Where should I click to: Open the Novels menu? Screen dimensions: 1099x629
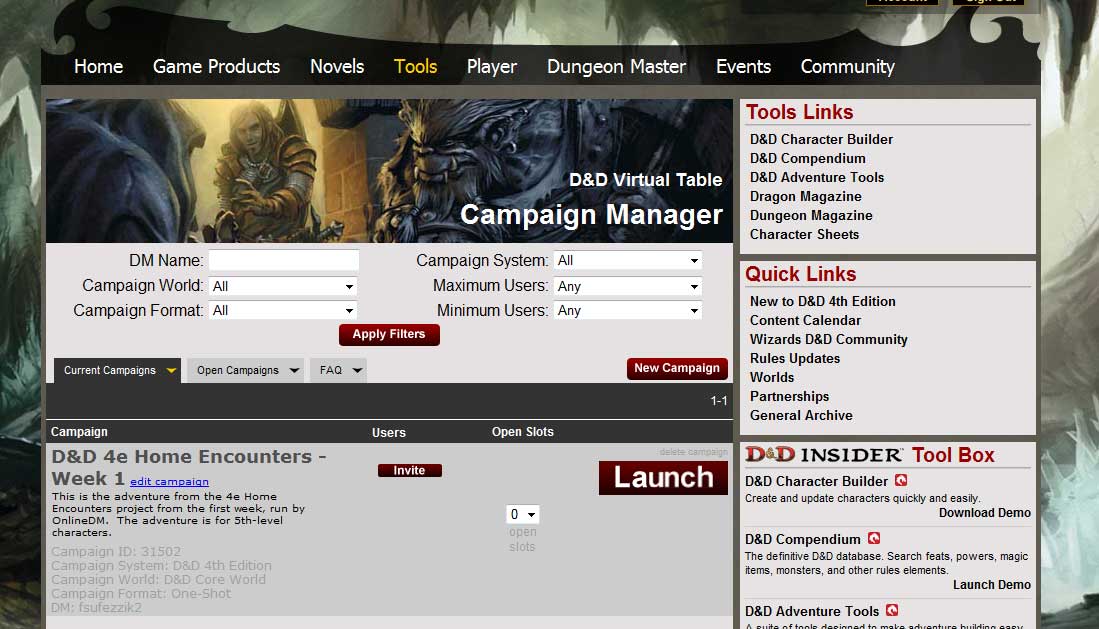click(337, 67)
